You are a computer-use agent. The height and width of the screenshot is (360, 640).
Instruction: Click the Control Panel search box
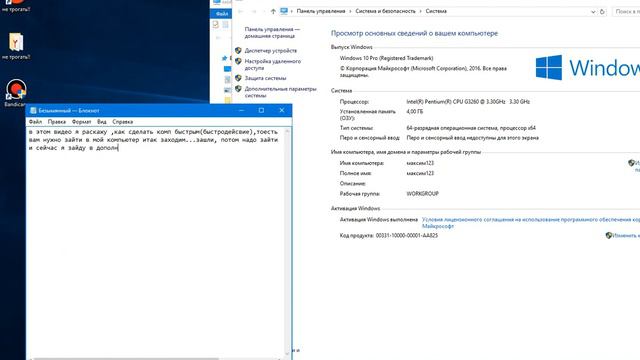(626, 12)
